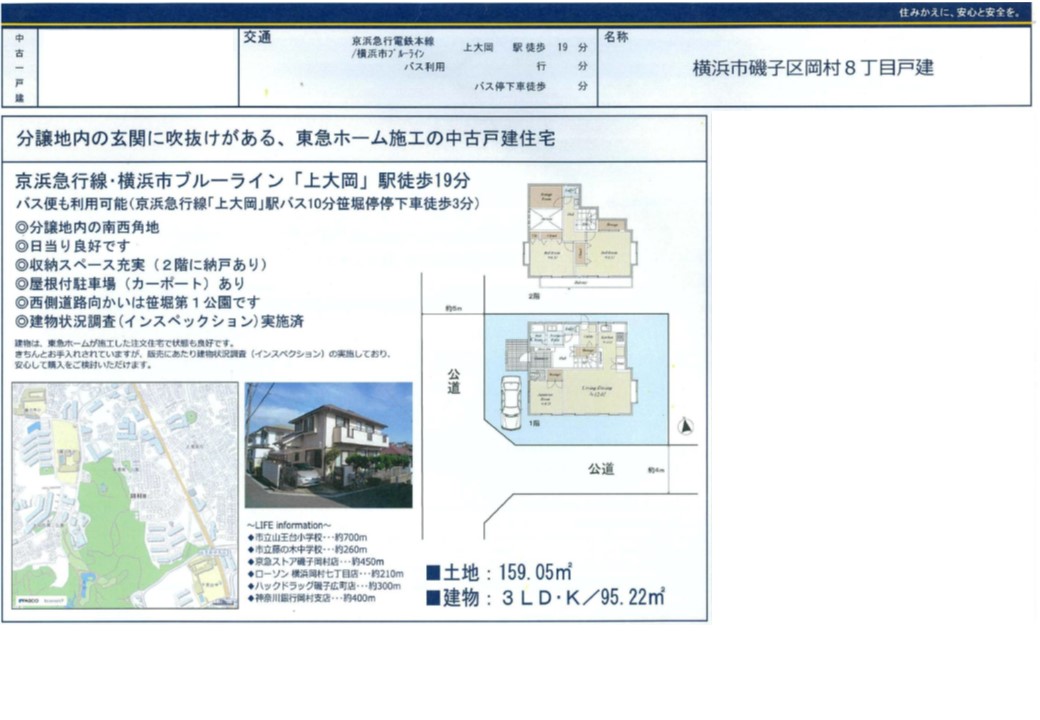Viewport: 1040px width, 720px height.
Task: Click the 神奈川銀行岡村支店 distance entry
Action: [310, 598]
